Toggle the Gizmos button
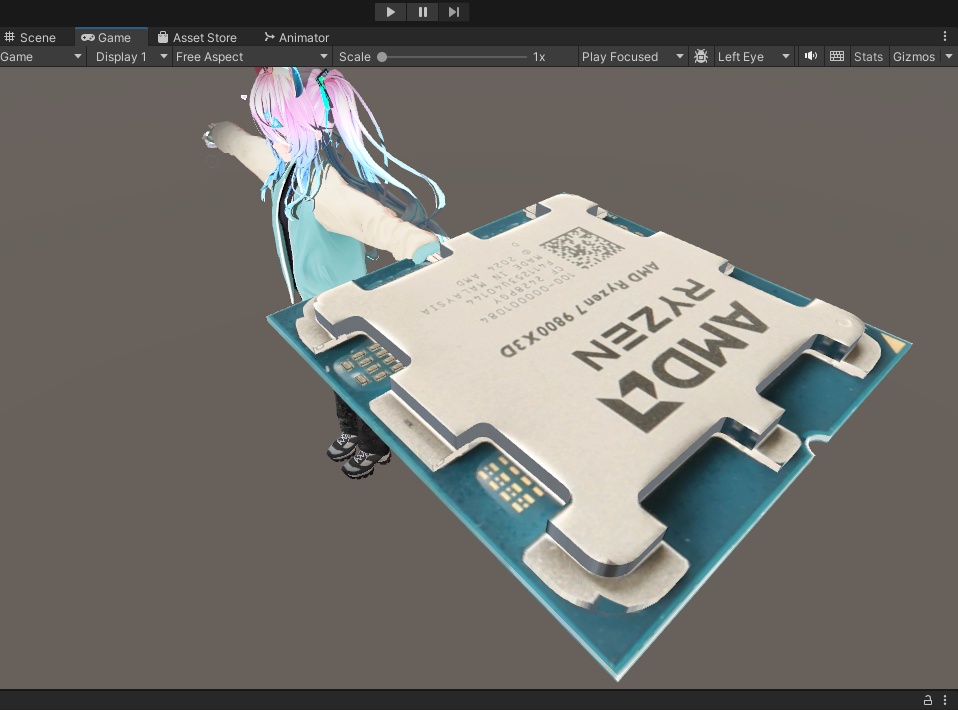The height and width of the screenshot is (710, 958). pos(914,57)
